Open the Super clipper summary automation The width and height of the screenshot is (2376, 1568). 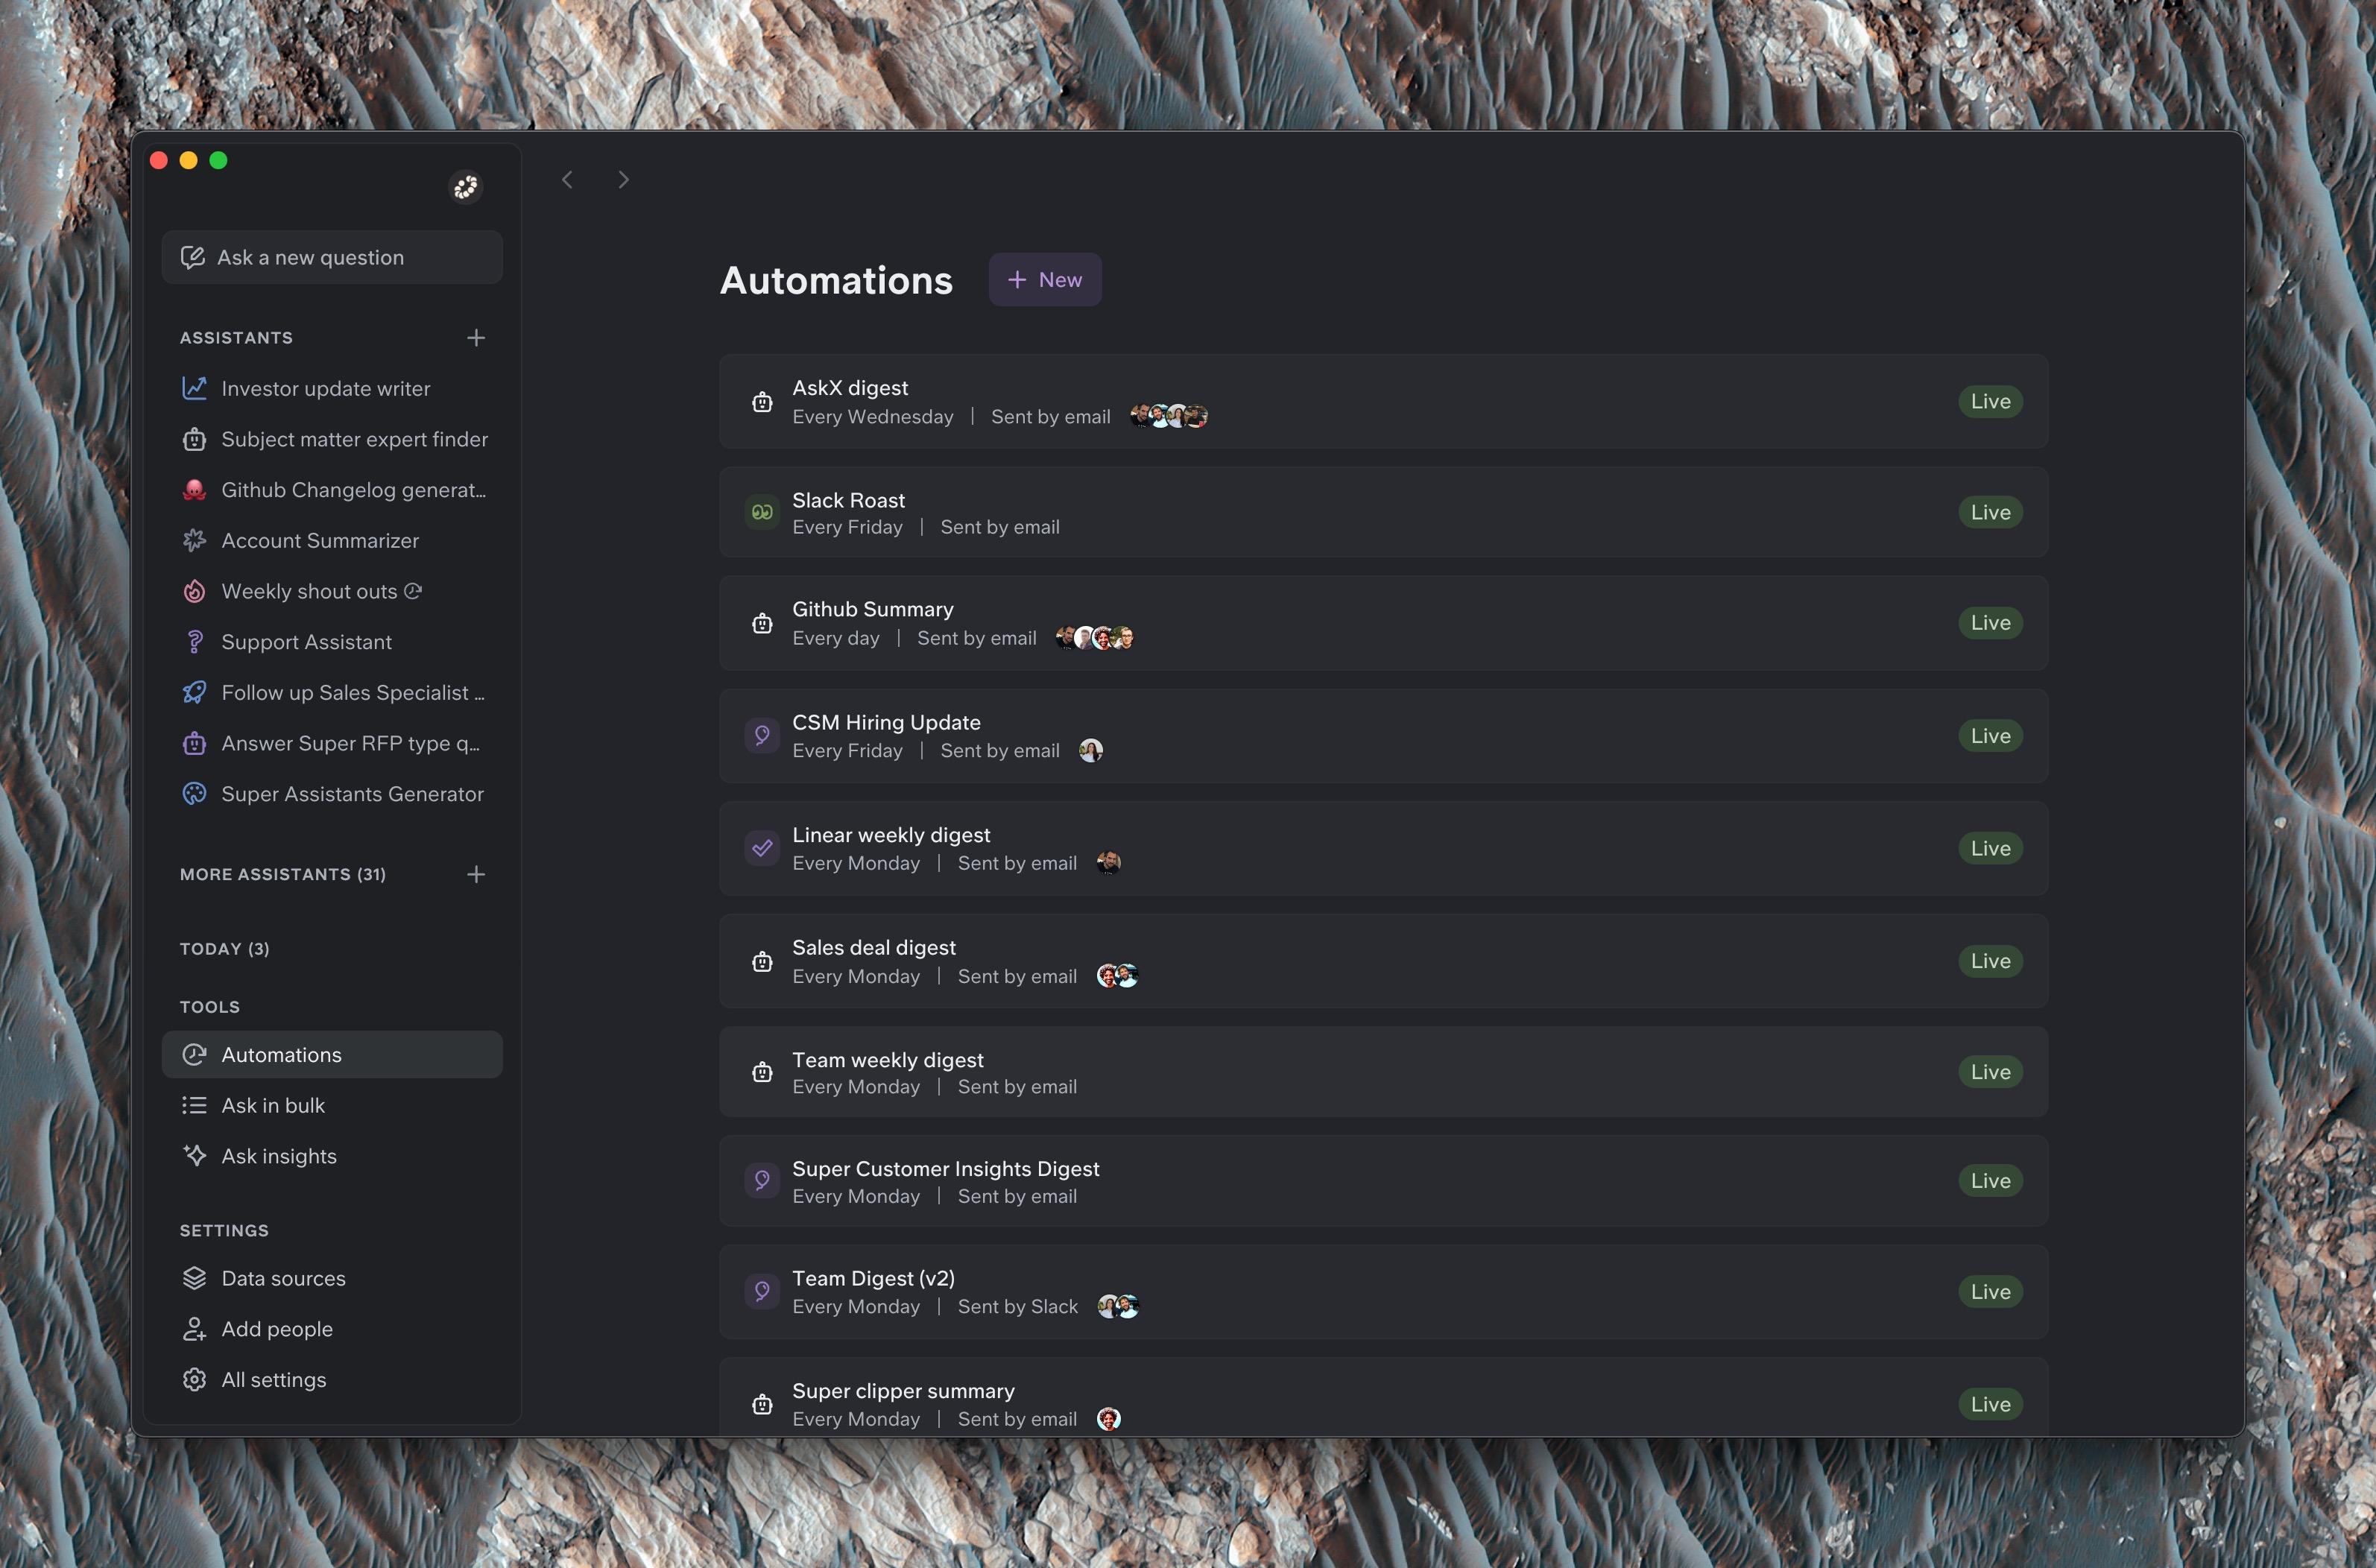(x=1383, y=1398)
